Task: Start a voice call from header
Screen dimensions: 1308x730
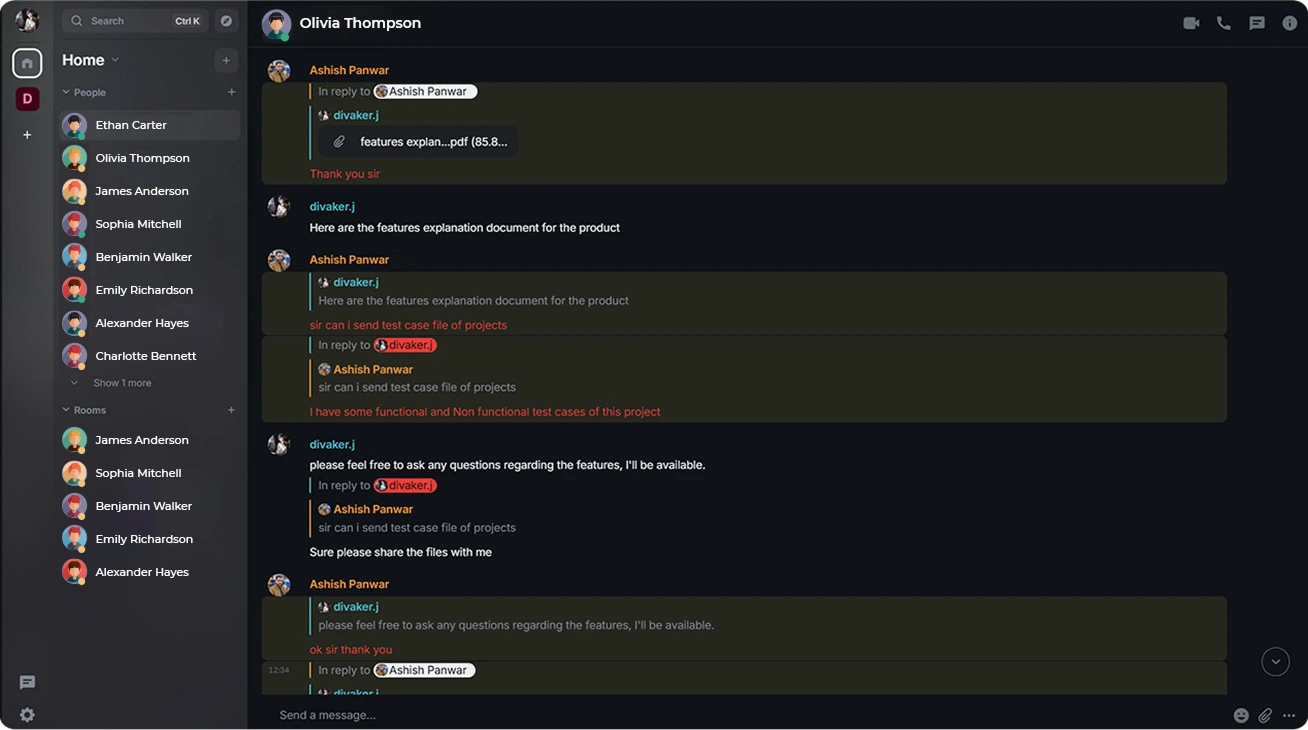Action: pyautogui.click(x=1224, y=23)
